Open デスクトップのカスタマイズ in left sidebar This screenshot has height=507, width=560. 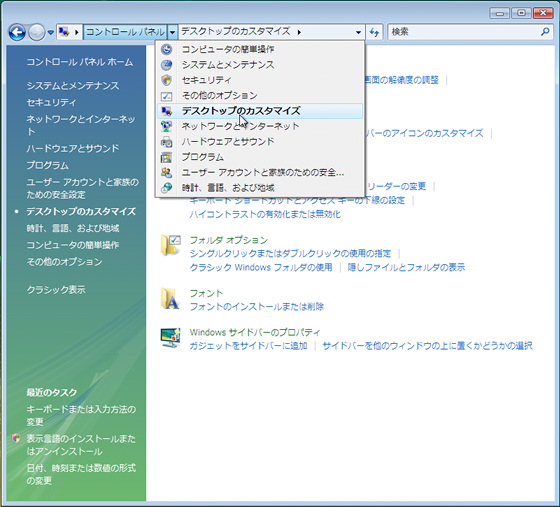click(x=81, y=211)
